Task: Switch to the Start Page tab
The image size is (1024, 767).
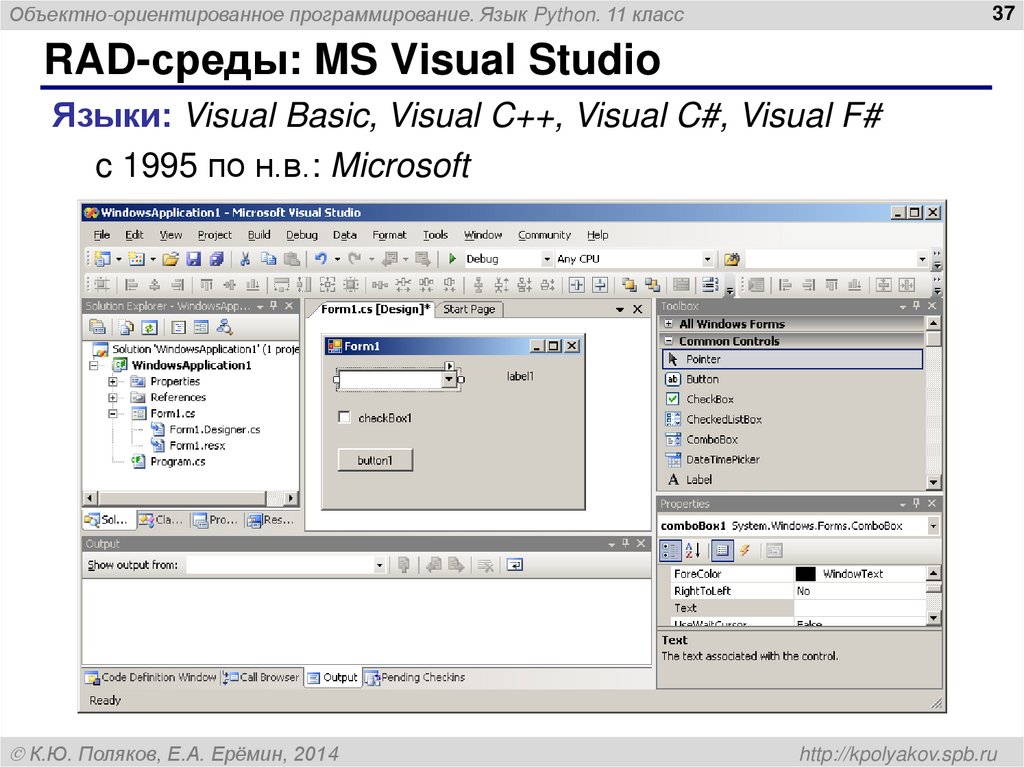Action: 469,310
